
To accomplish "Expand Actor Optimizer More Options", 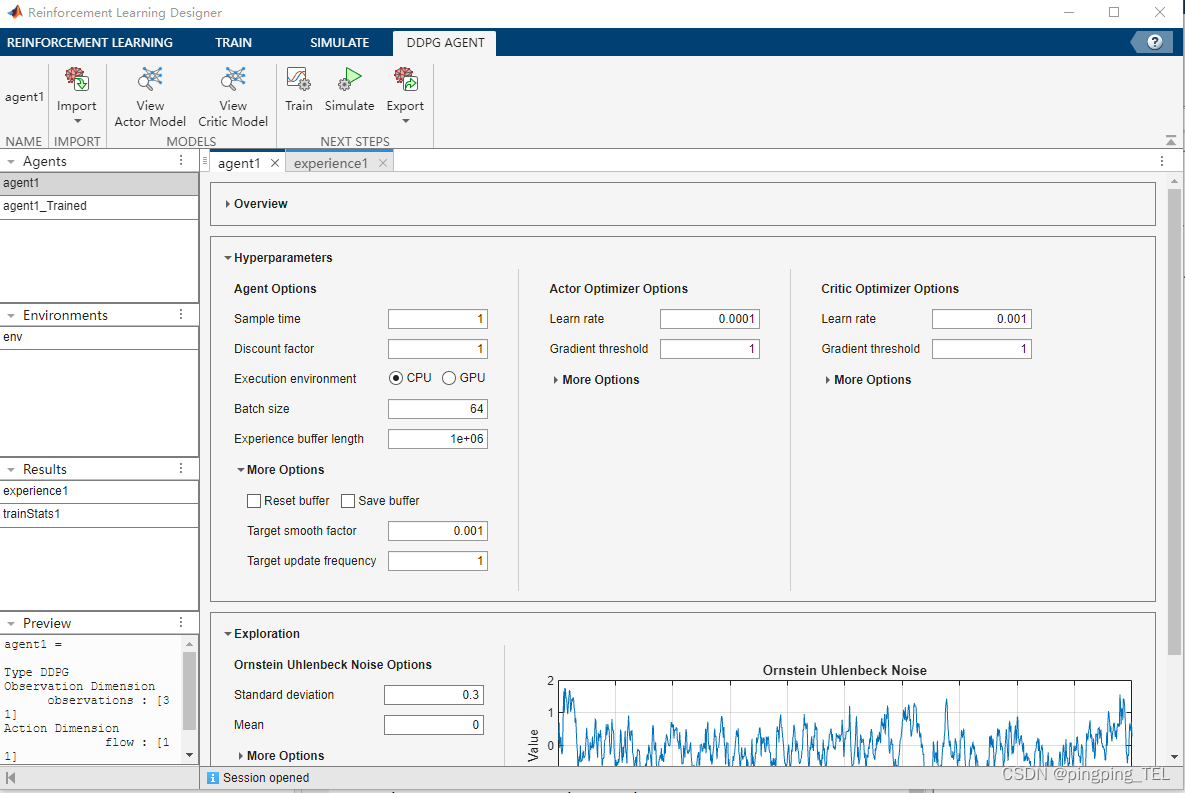I will 556,380.
